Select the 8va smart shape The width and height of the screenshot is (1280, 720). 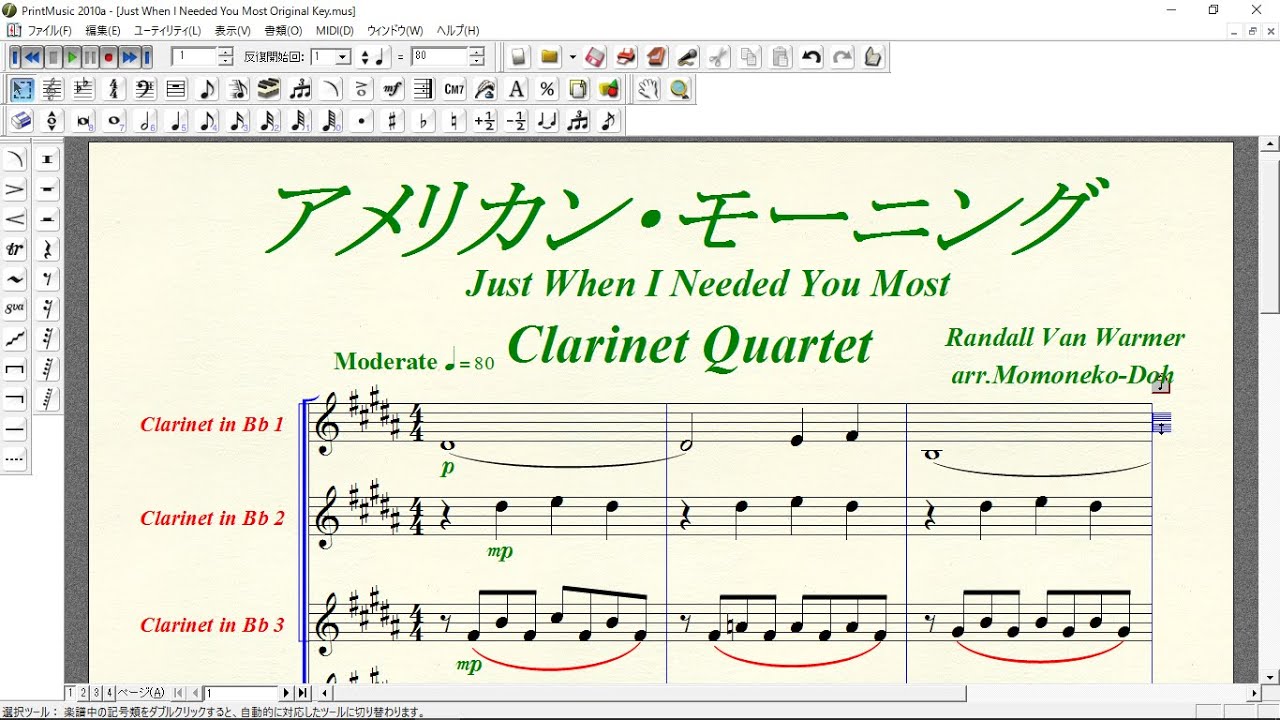tap(15, 309)
